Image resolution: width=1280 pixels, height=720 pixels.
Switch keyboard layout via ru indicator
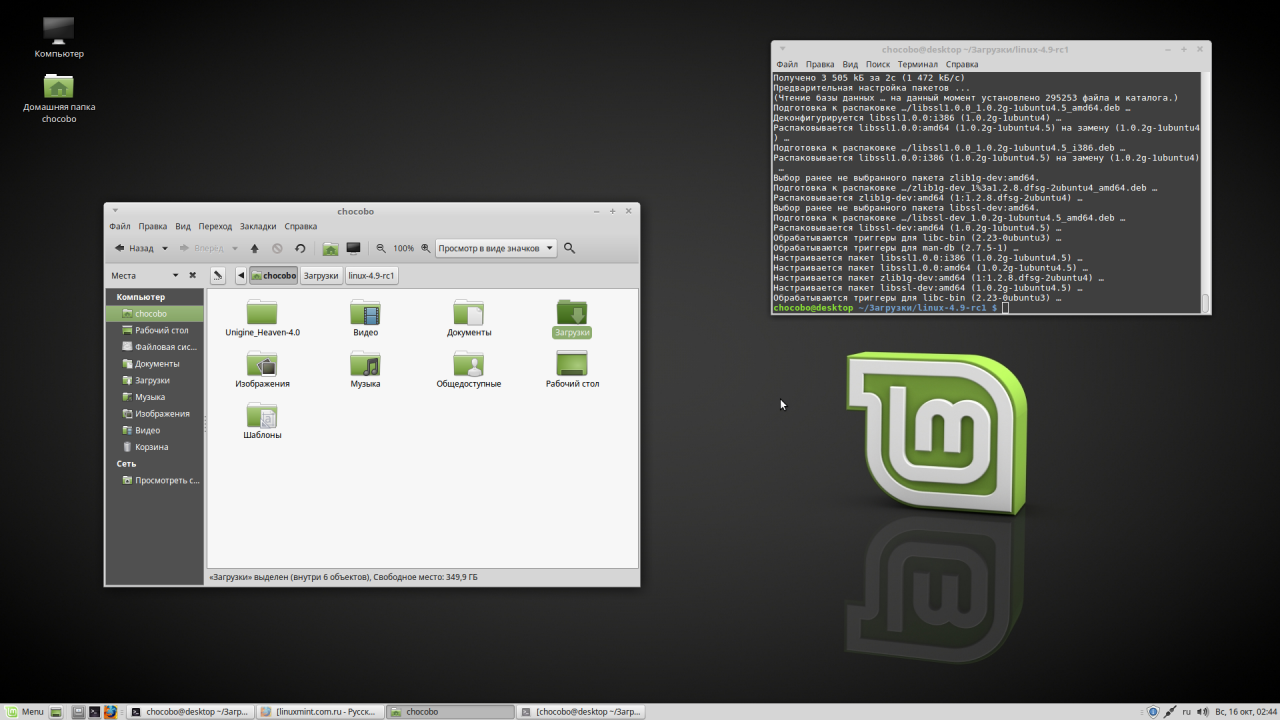click(x=1187, y=712)
